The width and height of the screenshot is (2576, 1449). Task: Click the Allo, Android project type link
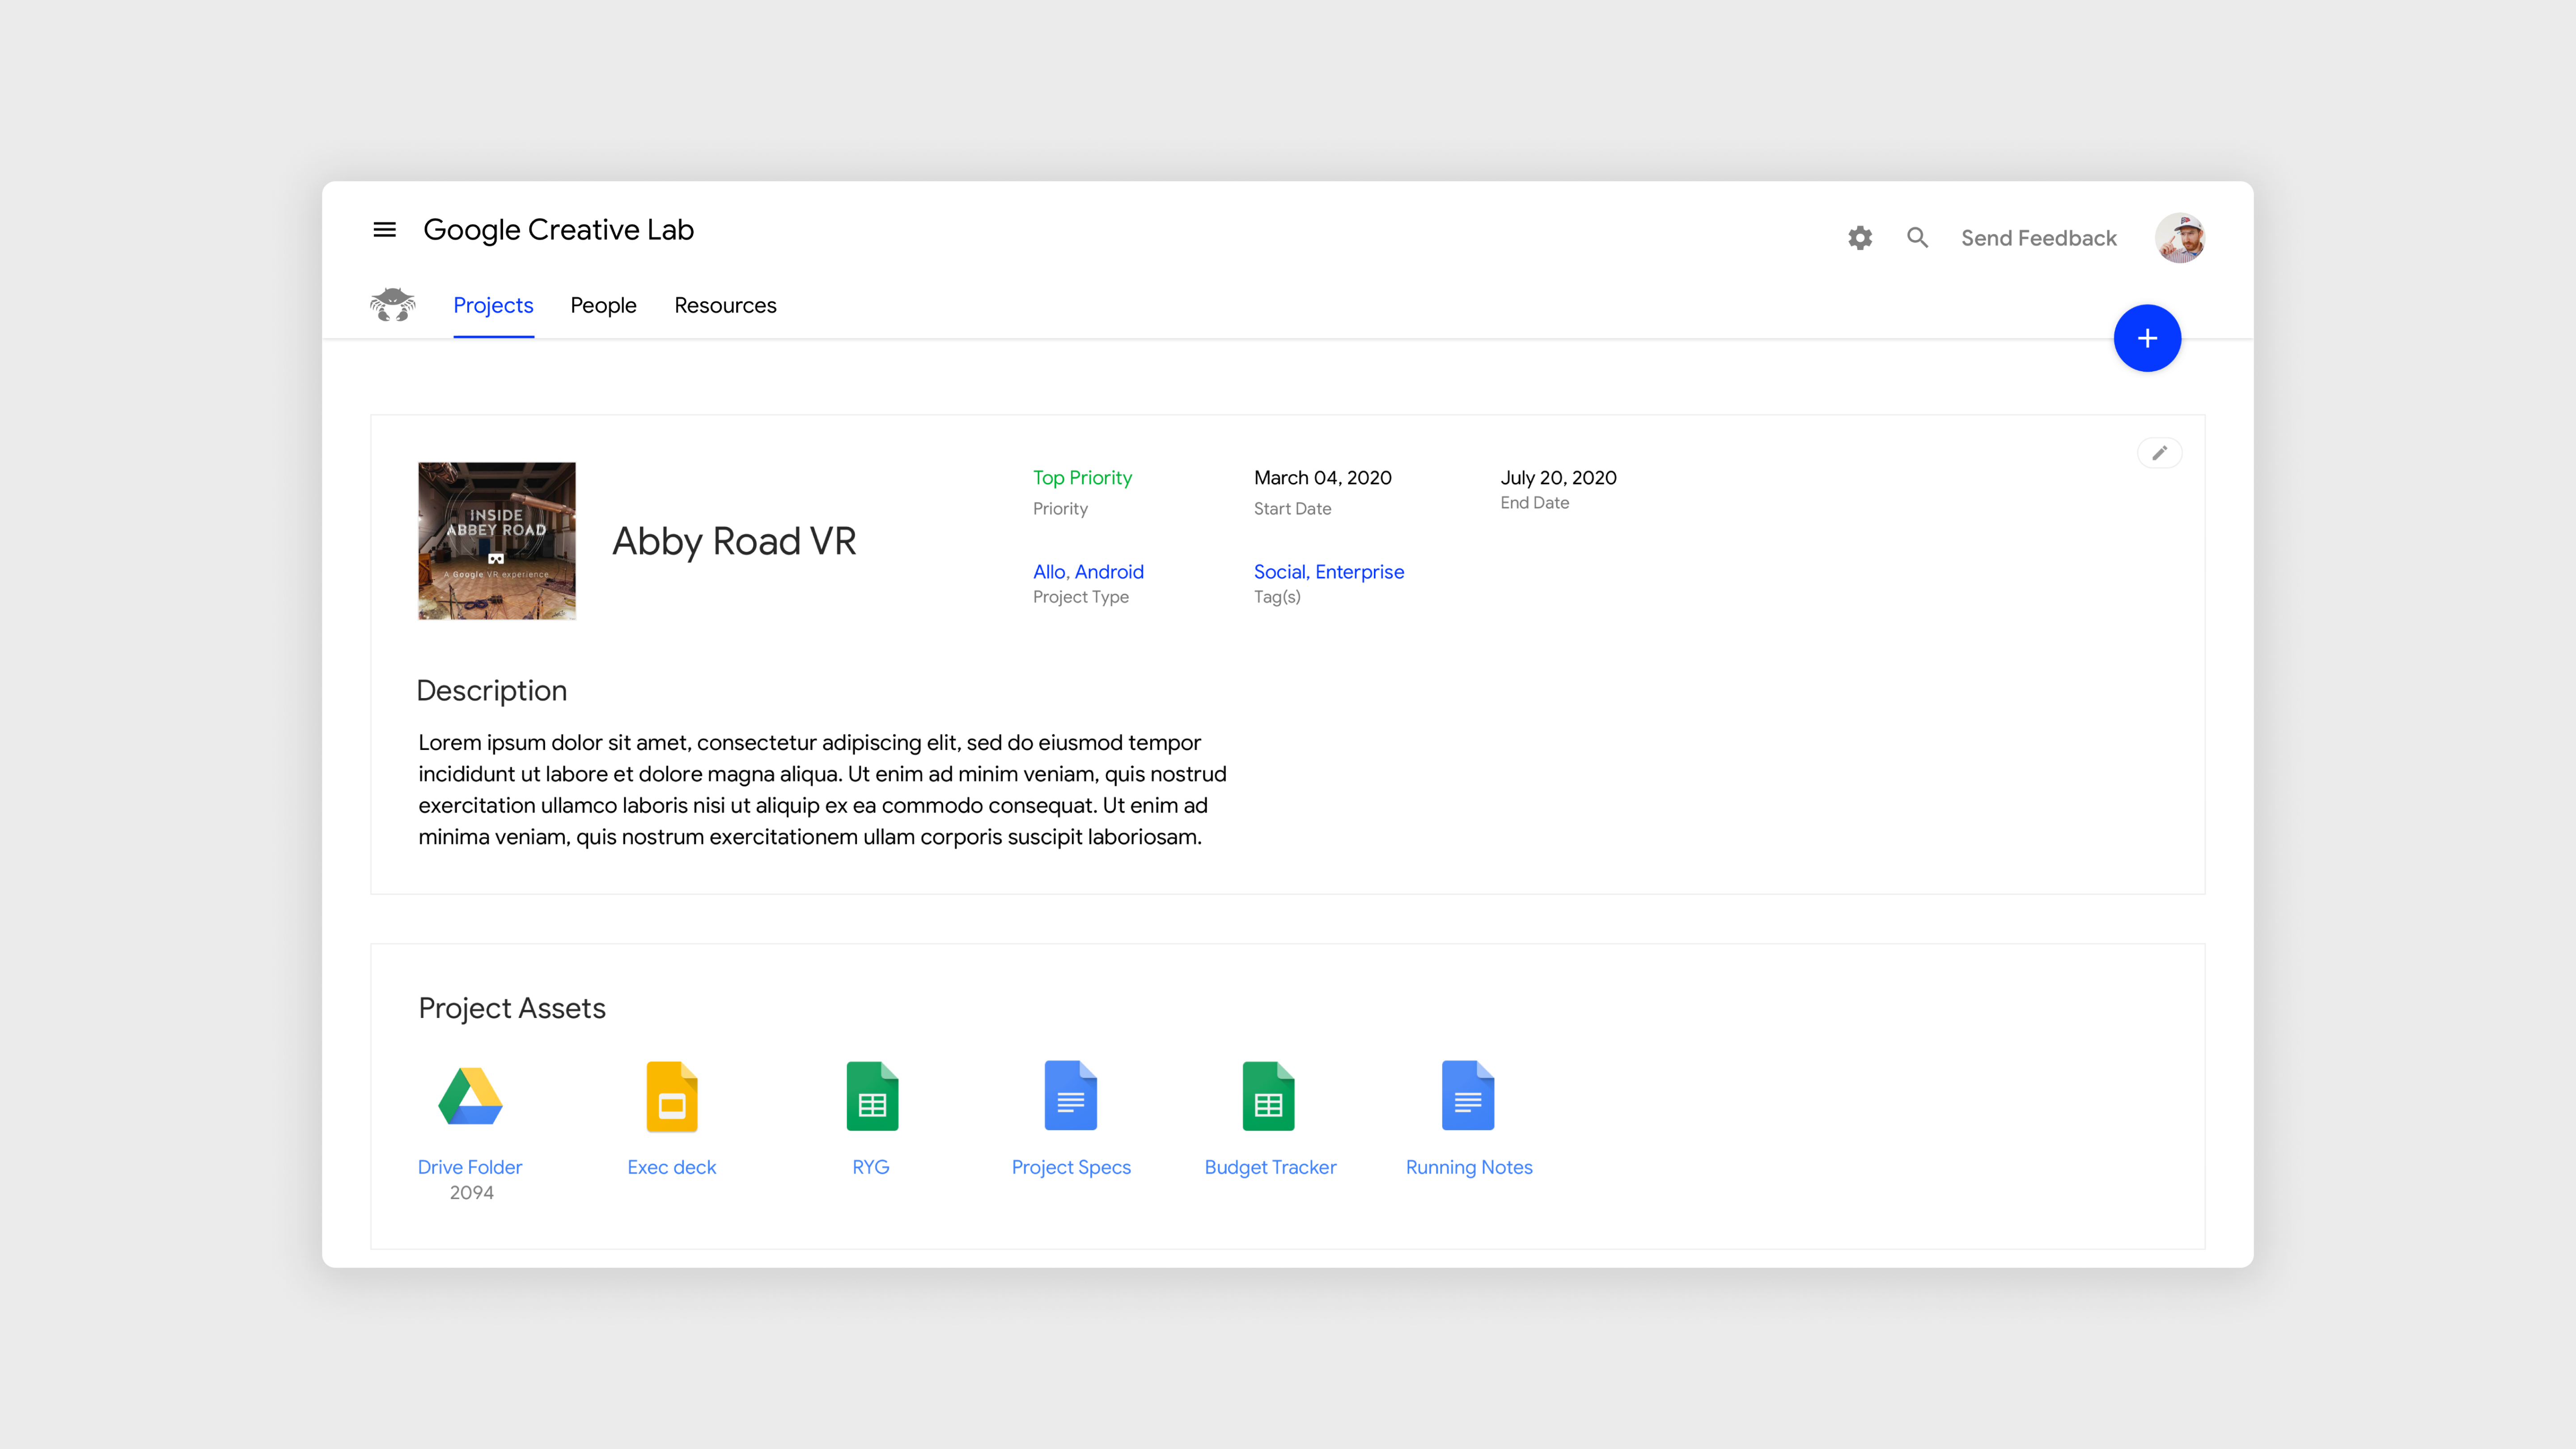click(1088, 572)
